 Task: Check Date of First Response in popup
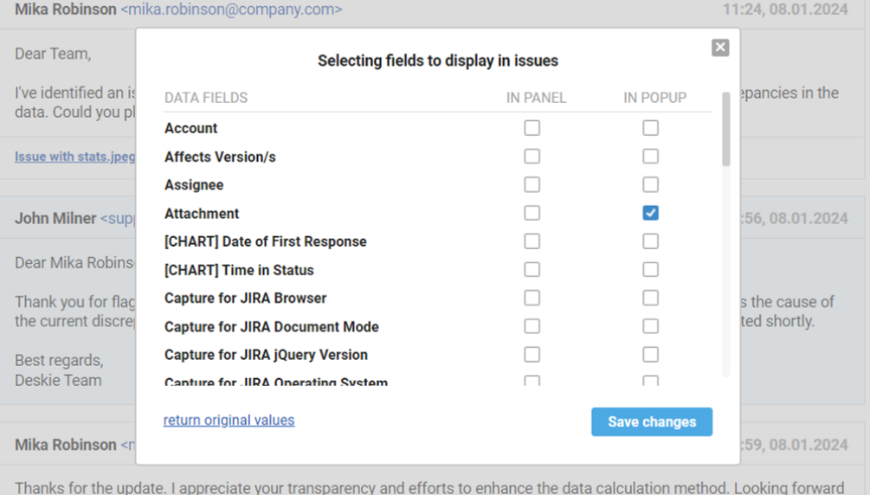pyautogui.click(x=651, y=241)
